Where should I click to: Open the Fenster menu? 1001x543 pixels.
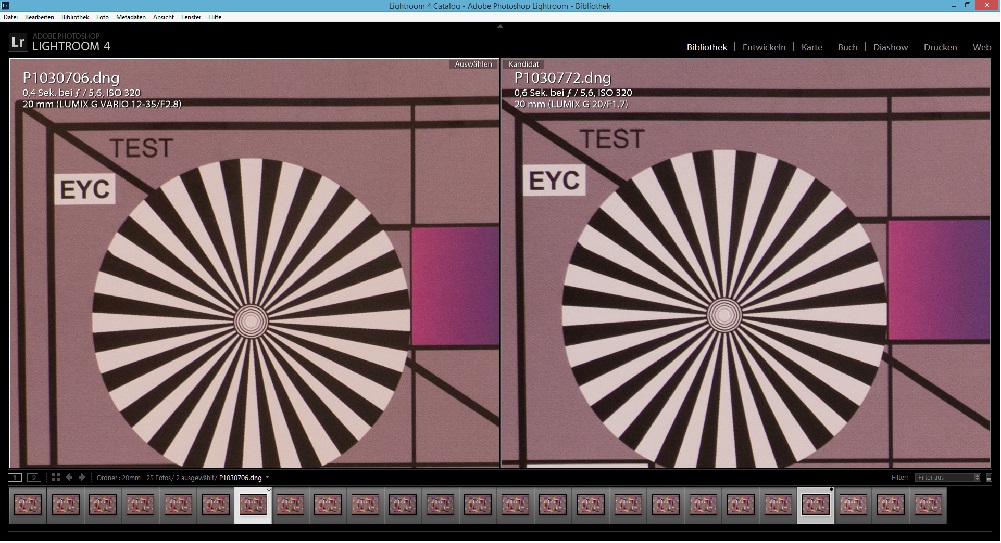click(192, 17)
